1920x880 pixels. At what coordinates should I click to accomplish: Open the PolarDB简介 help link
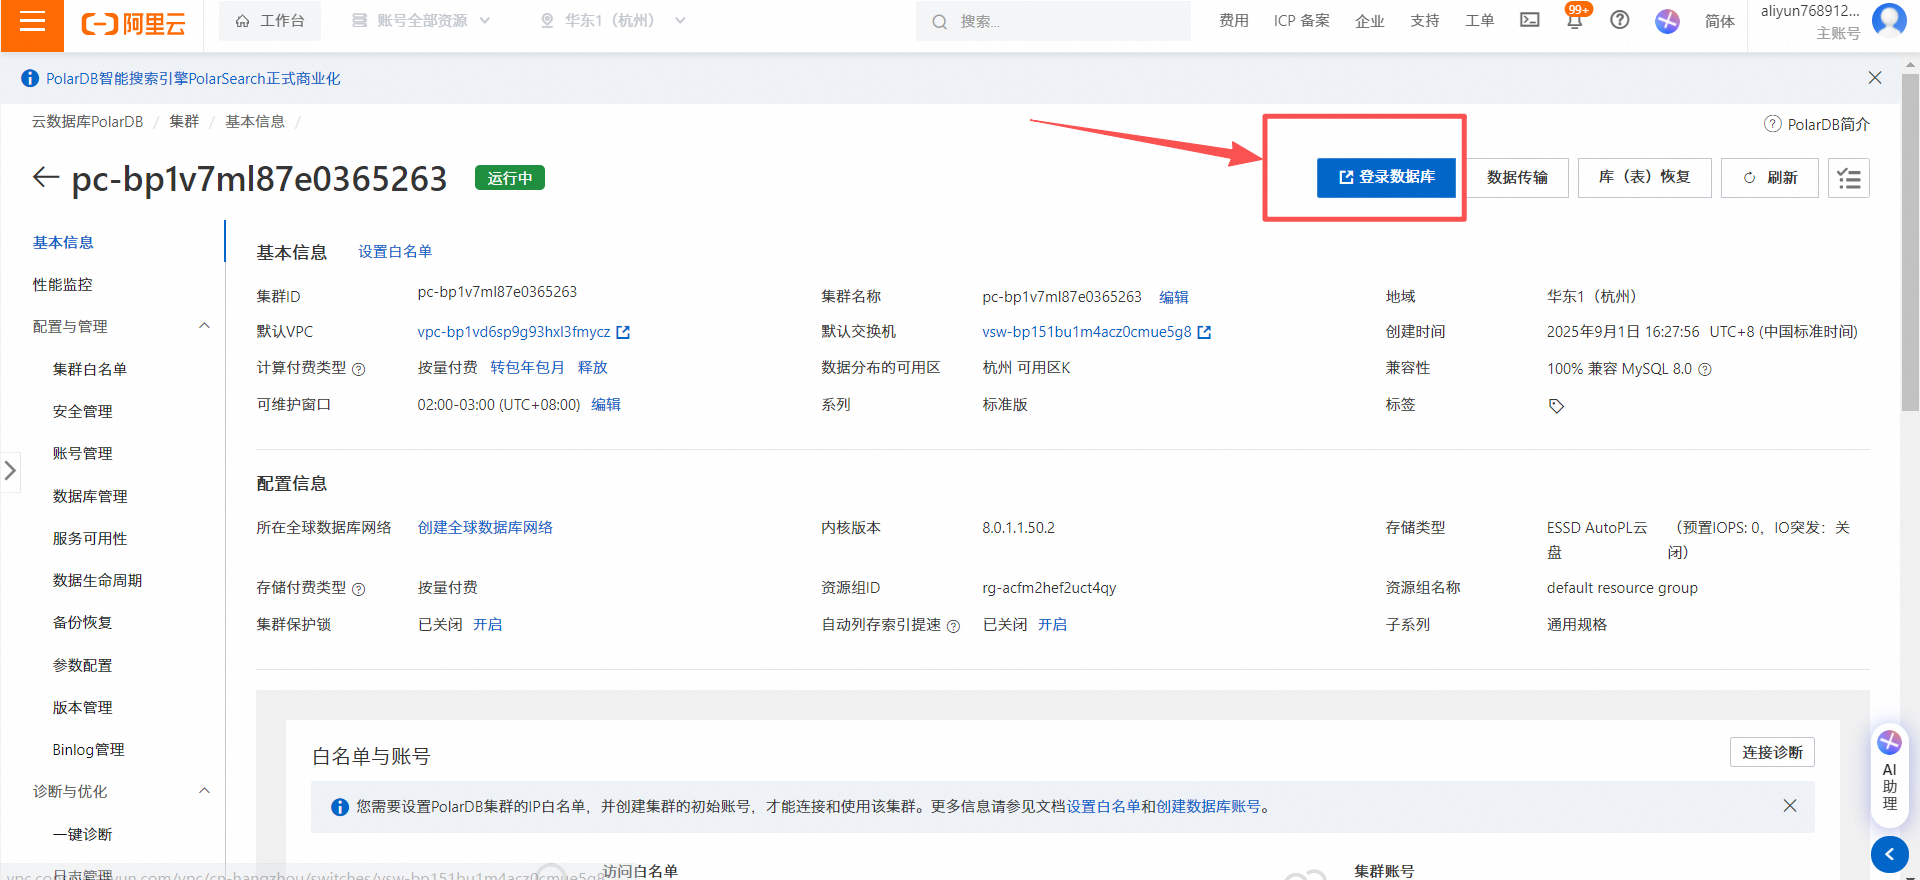(x=1816, y=124)
